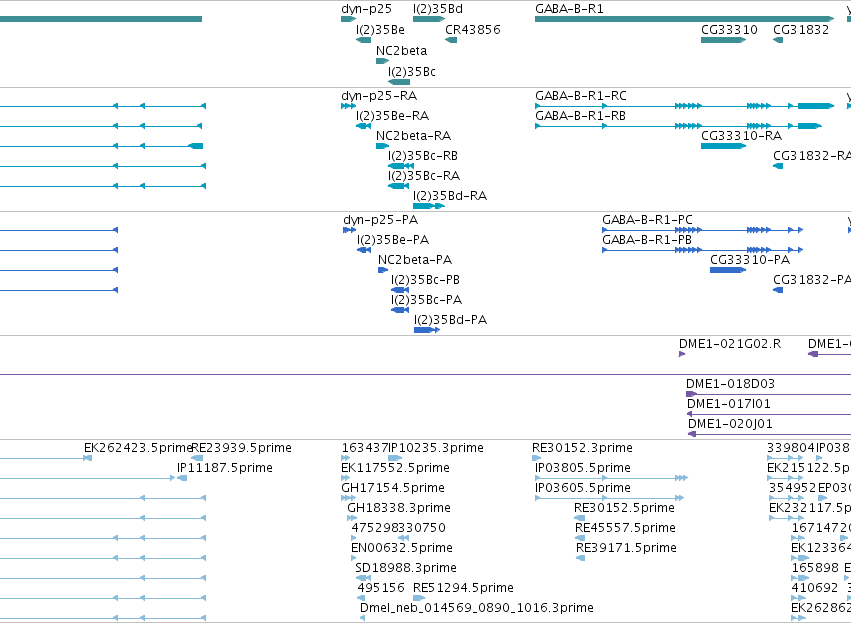Select protein dyn-p25-PA

click(x=380, y=220)
